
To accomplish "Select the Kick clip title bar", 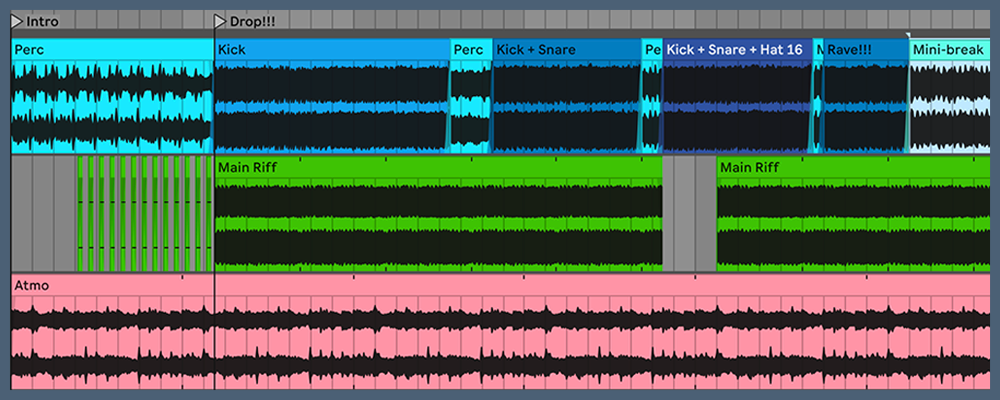I will 332,49.
